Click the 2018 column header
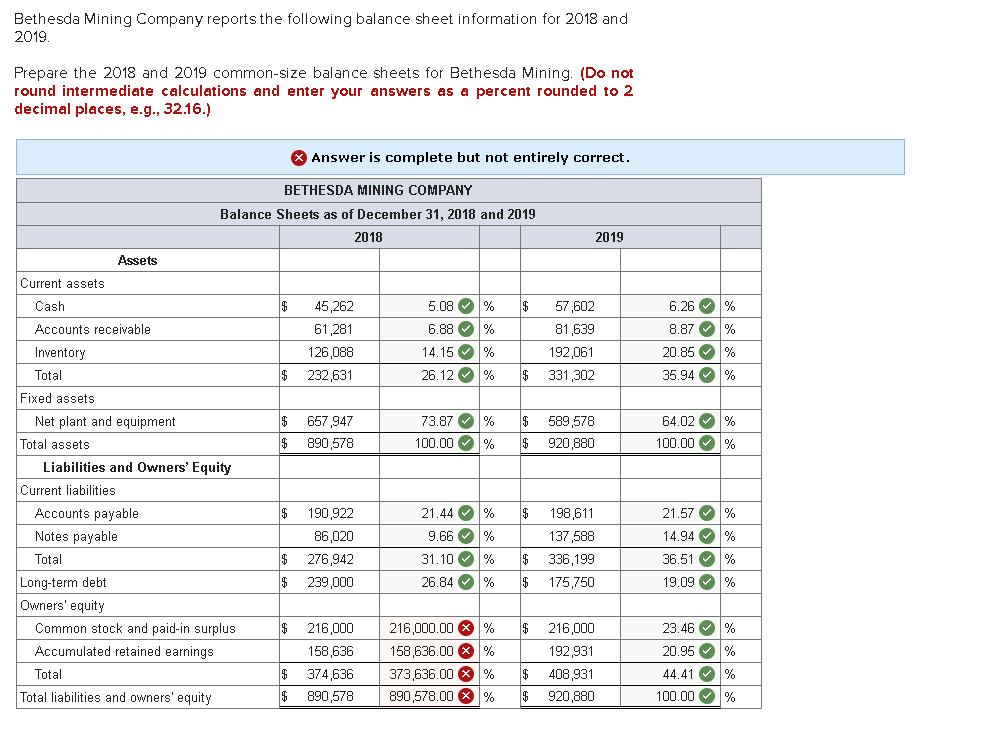The image size is (984, 734). coord(368,237)
